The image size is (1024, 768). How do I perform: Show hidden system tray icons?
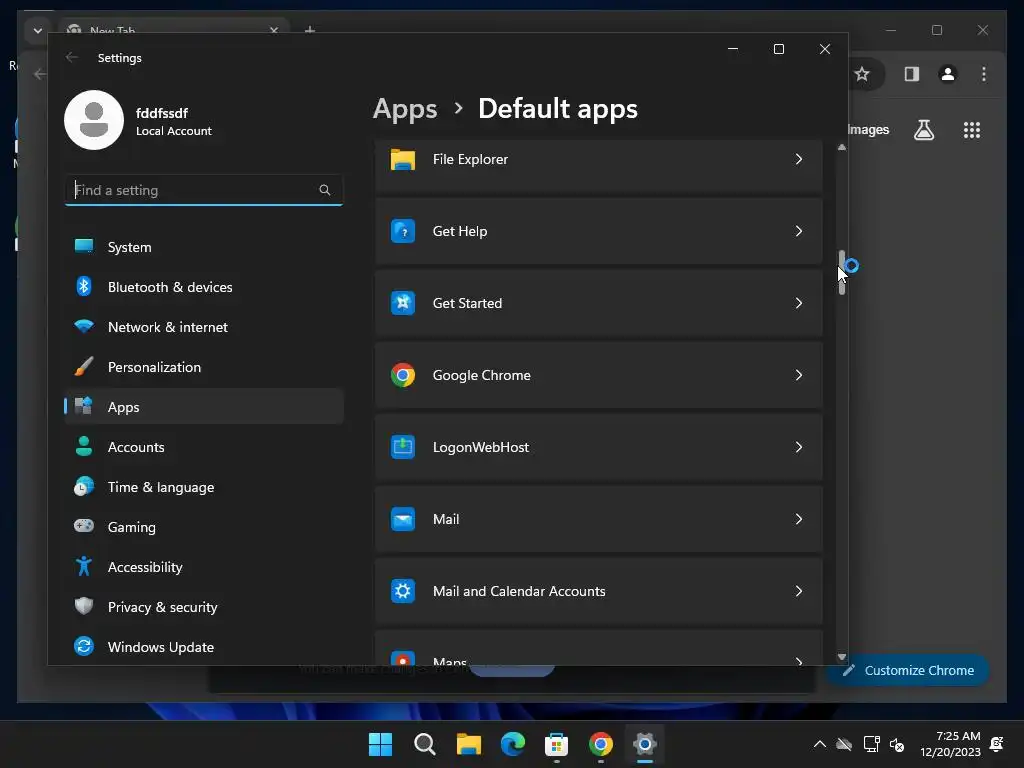pos(820,744)
